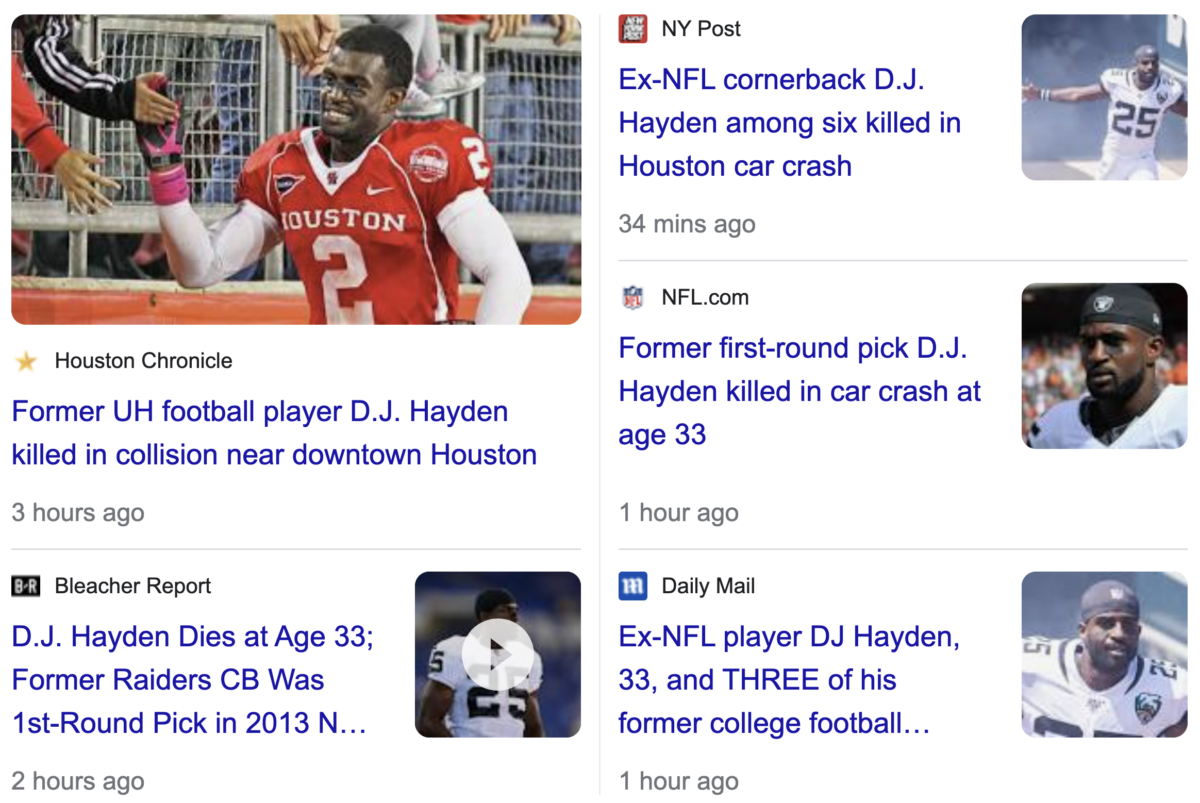Click '3 hours ago' timestamp
Viewport: 1200px width, 803px height.
pos(78,513)
